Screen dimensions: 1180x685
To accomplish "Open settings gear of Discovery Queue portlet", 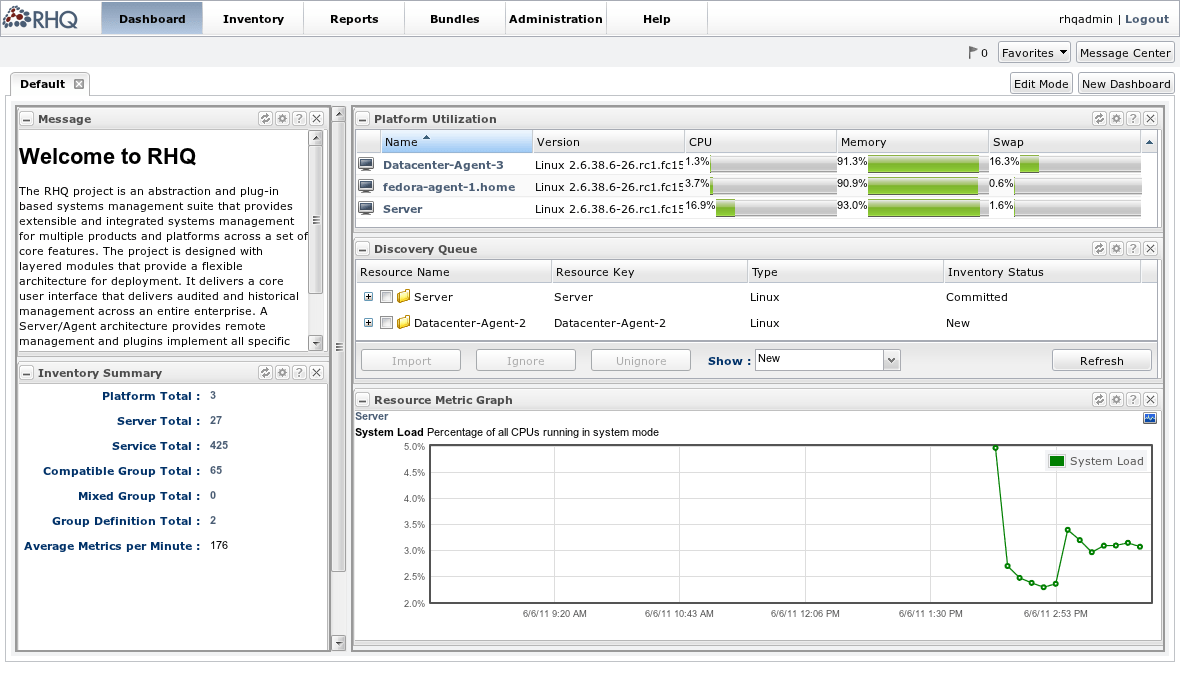I will point(1116,248).
